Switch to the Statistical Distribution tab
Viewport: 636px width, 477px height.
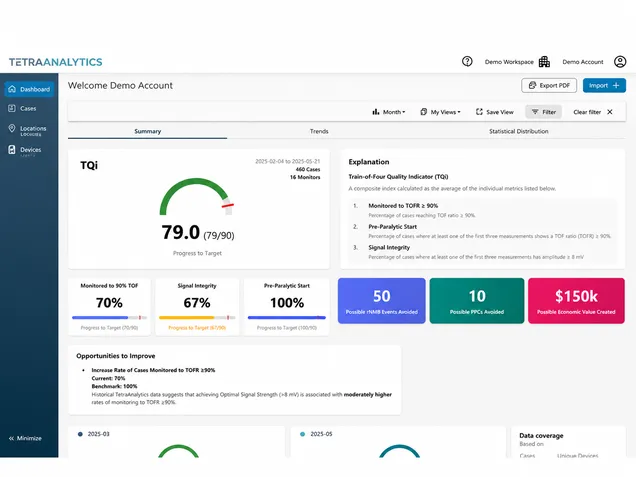click(x=518, y=131)
